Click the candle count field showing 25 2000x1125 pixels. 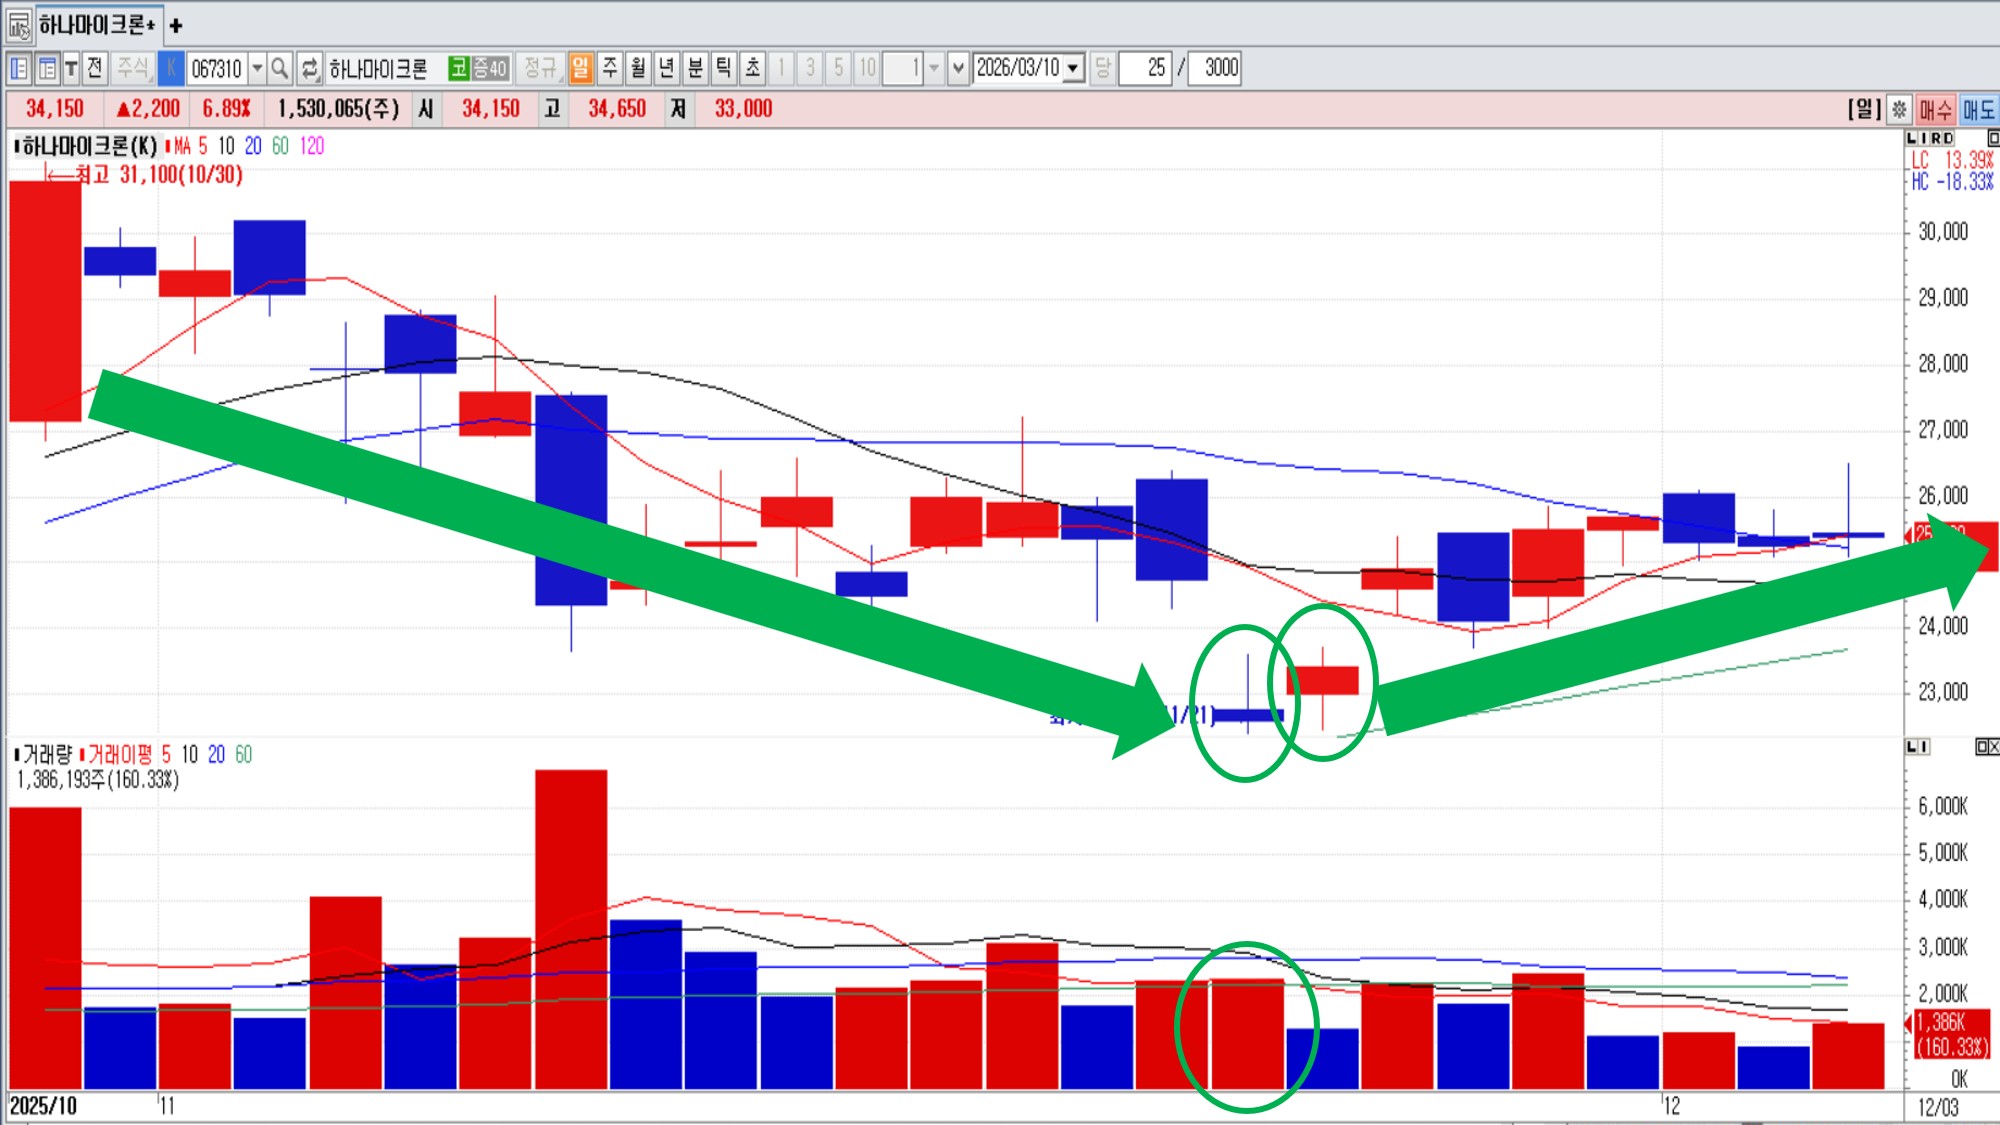pyautogui.click(x=1145, y=68)
